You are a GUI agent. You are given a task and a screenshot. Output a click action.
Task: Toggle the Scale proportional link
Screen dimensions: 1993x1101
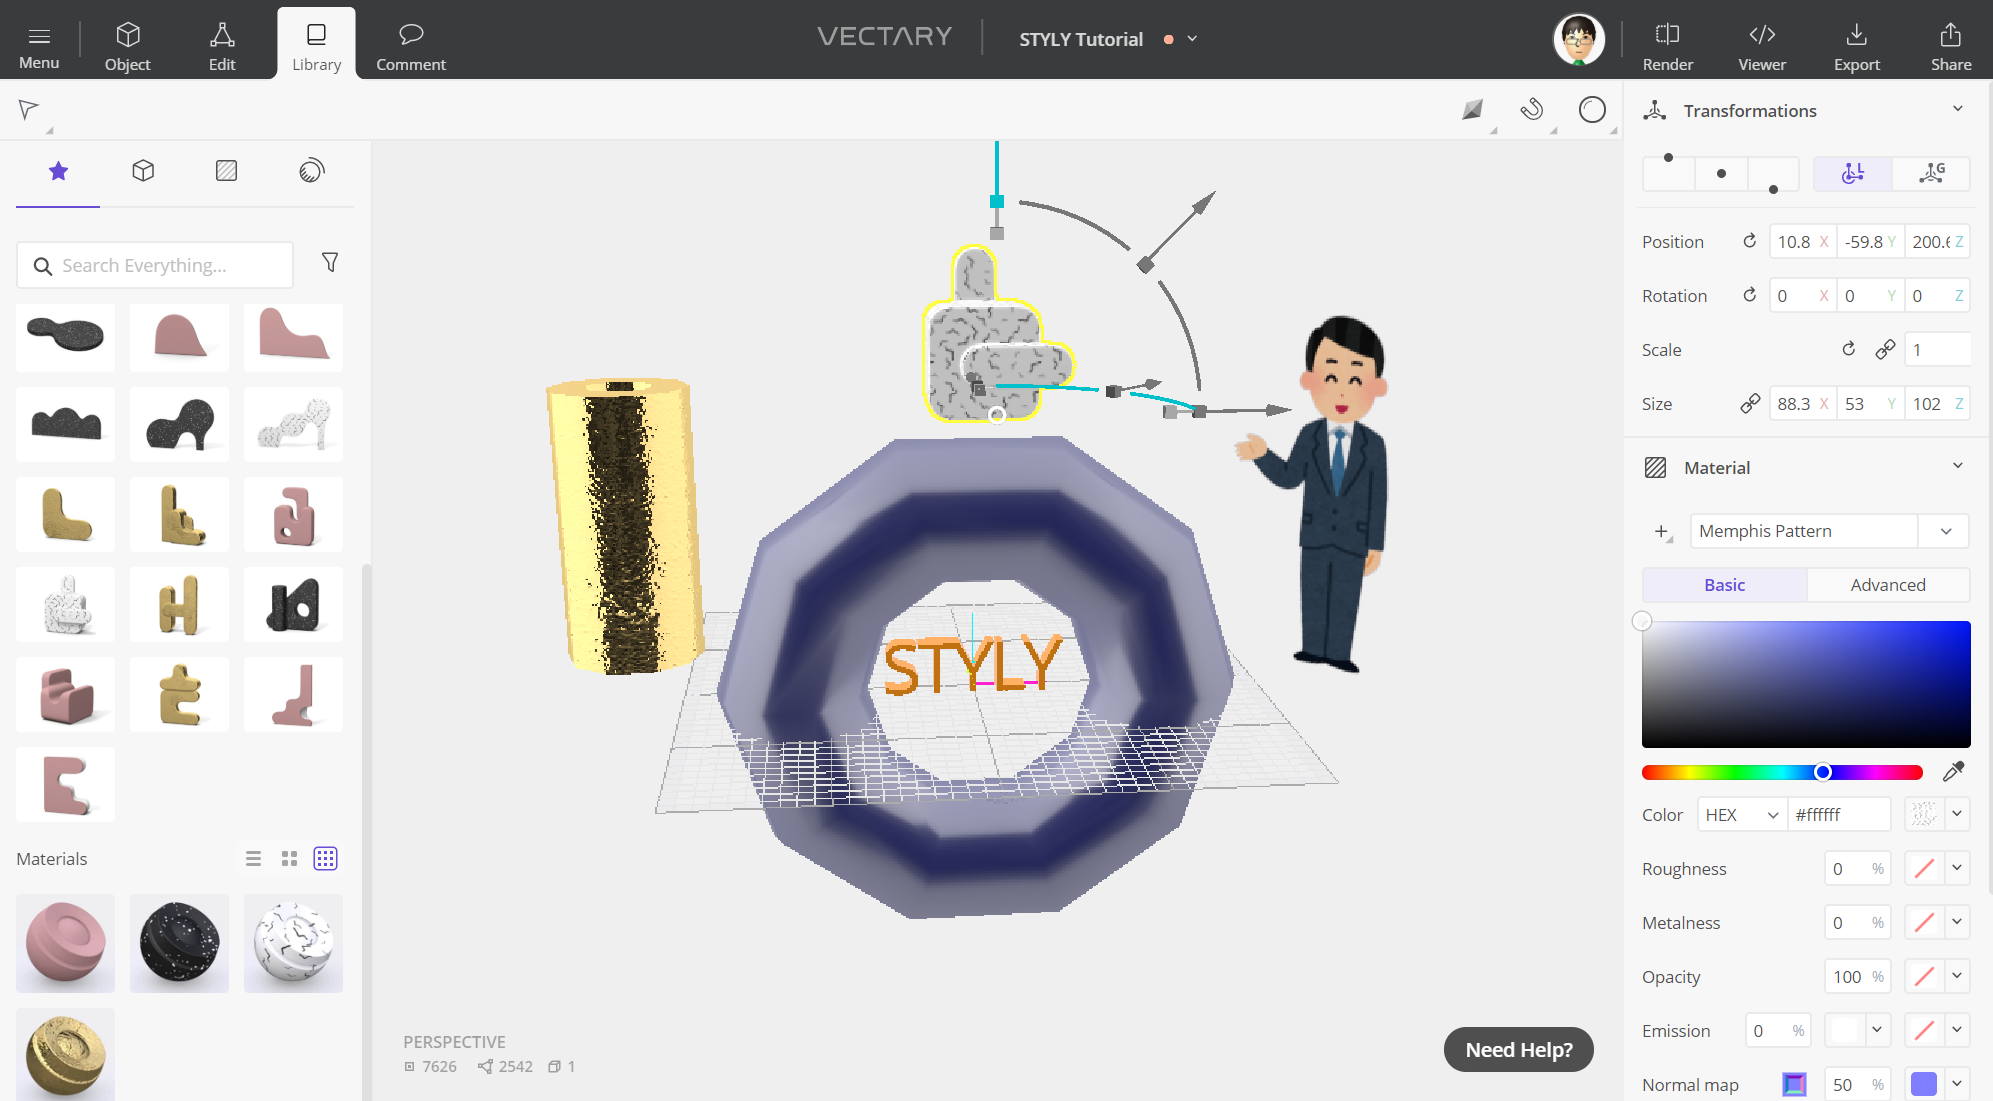click(x=1885, y=349)
